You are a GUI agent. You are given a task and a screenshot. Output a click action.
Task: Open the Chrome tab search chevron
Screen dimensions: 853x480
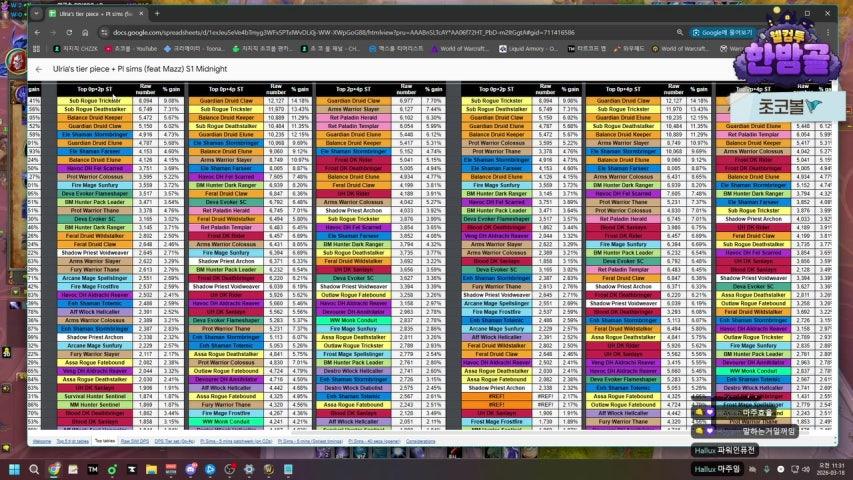tap(36, 14)
